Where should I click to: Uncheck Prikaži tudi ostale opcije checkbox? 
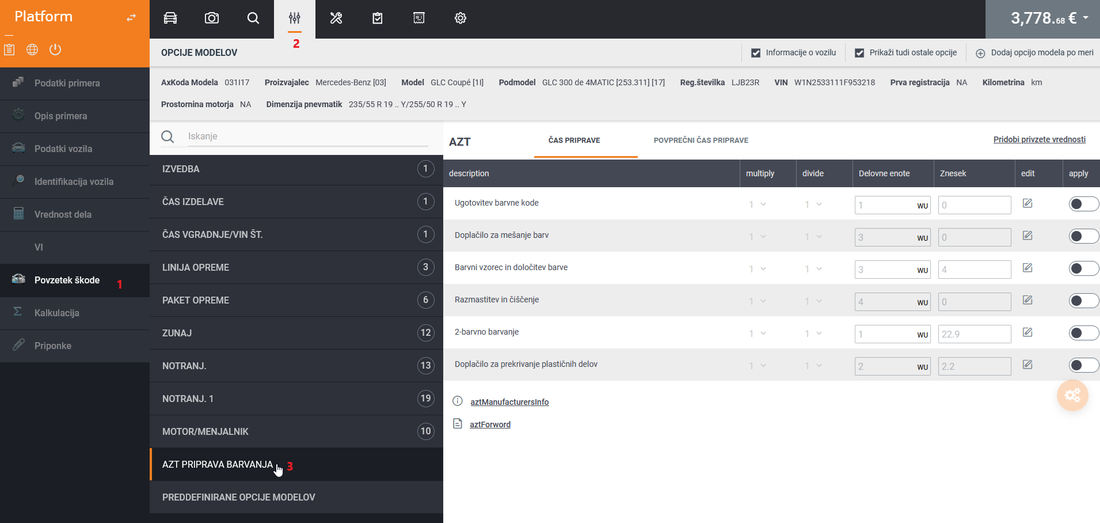[859, 53]
